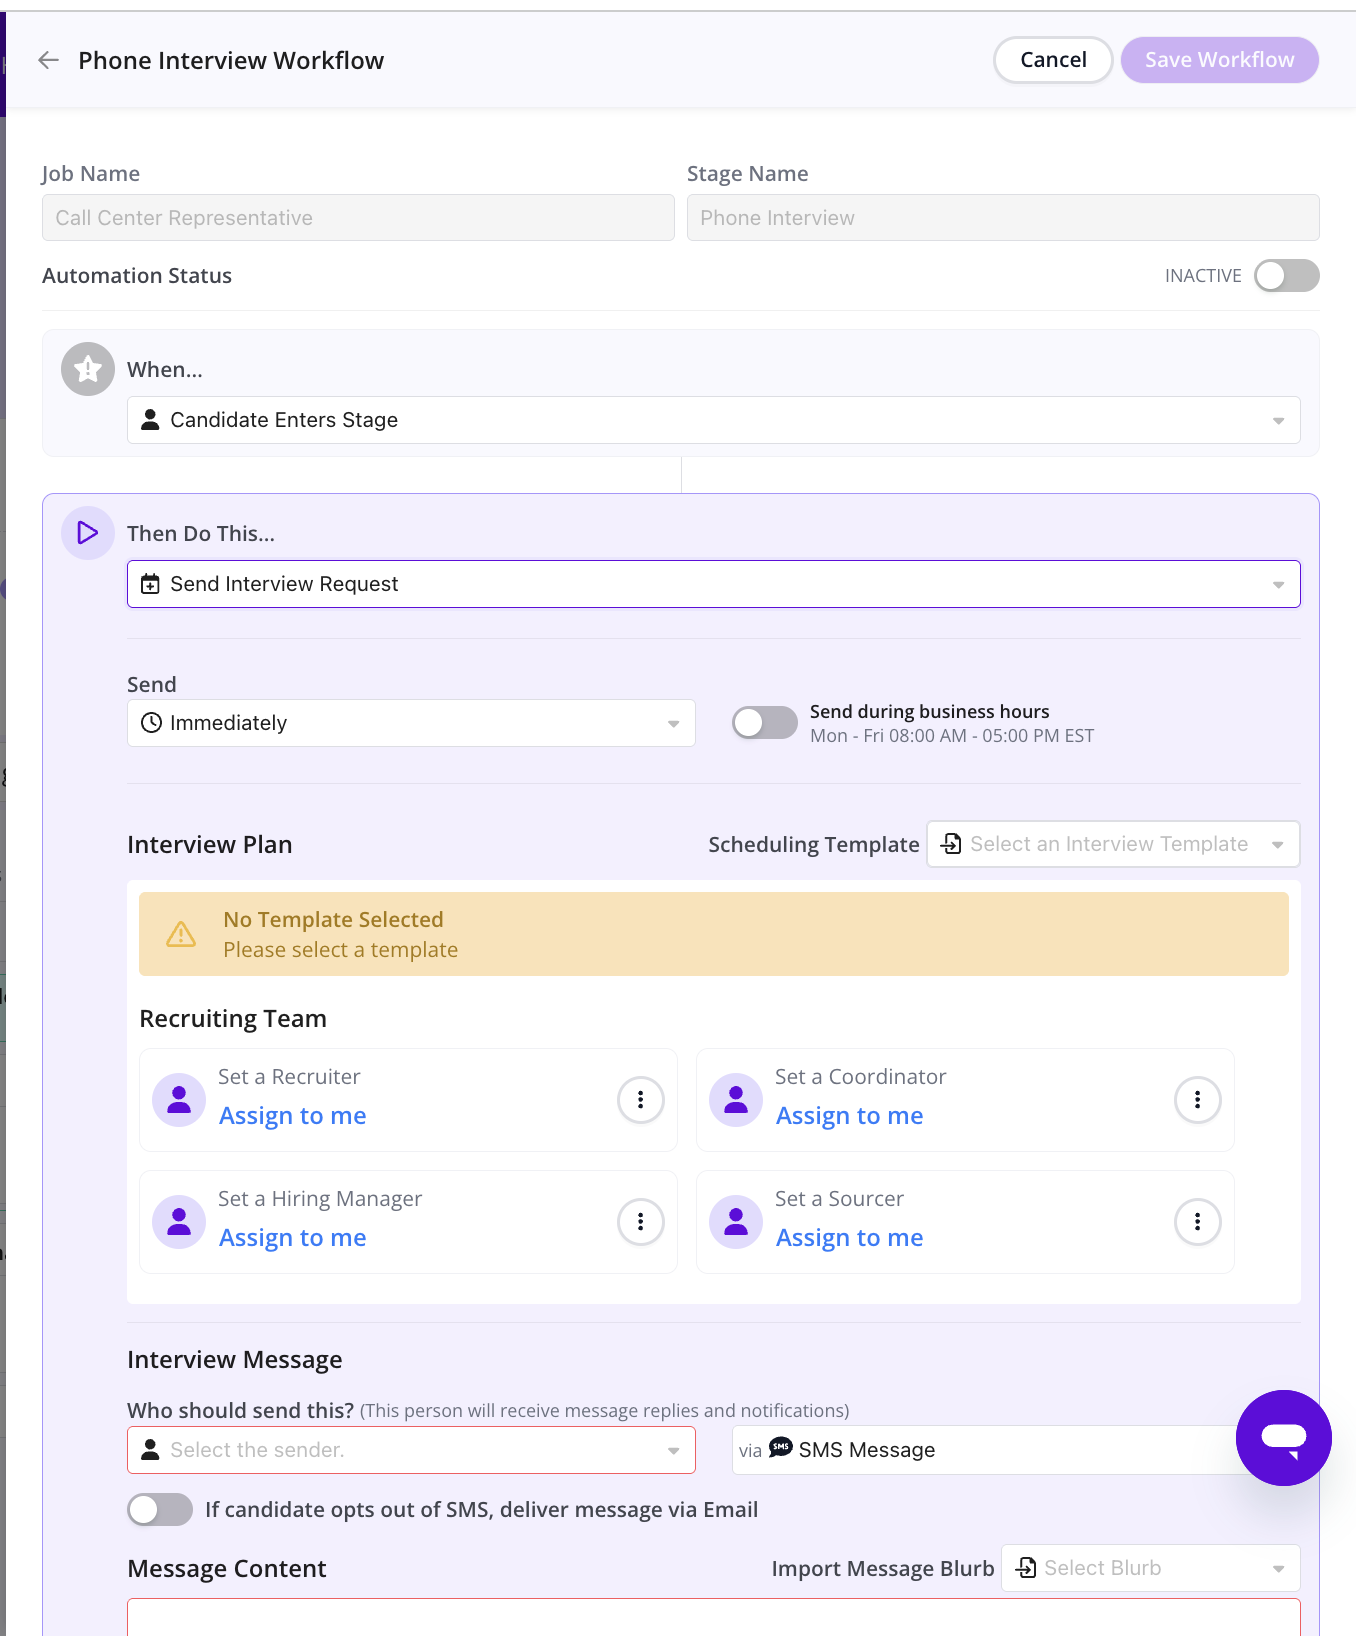Click the purple play icon for Then Do This
The image size is (1356, 1636).
pos(88,533)
